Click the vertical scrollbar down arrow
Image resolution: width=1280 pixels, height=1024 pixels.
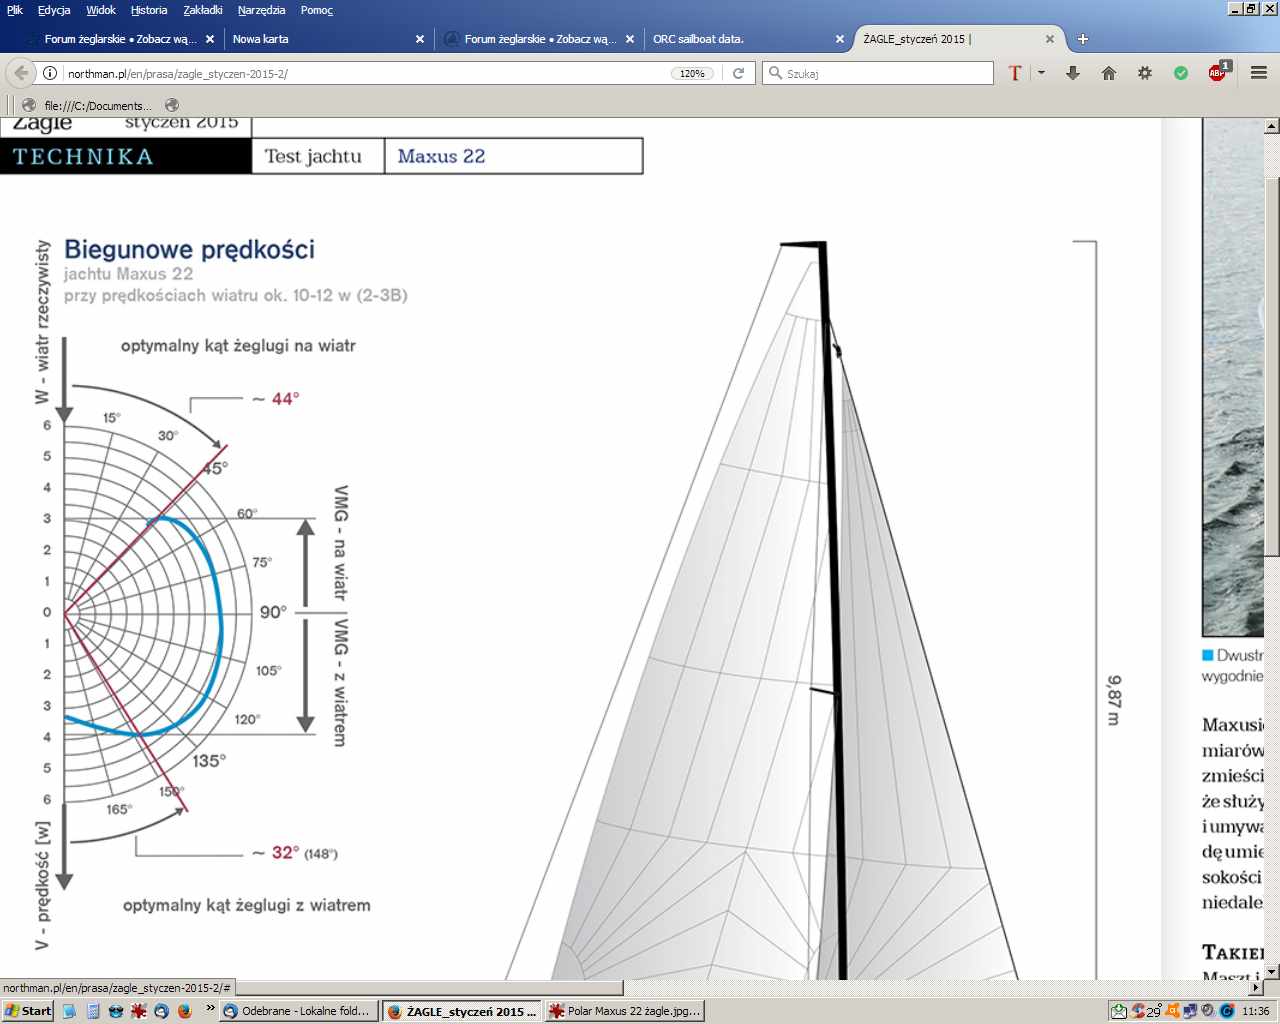(x=1272, y=971)
